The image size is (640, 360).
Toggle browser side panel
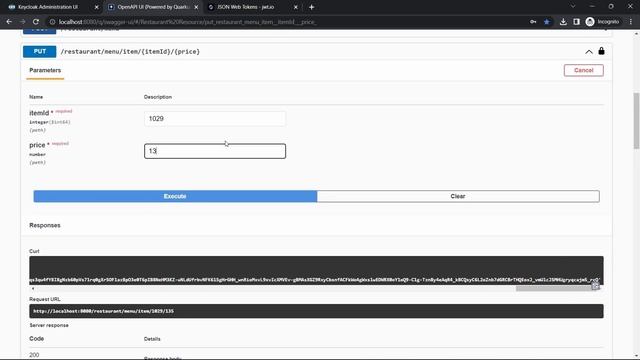tap(576, 22)
